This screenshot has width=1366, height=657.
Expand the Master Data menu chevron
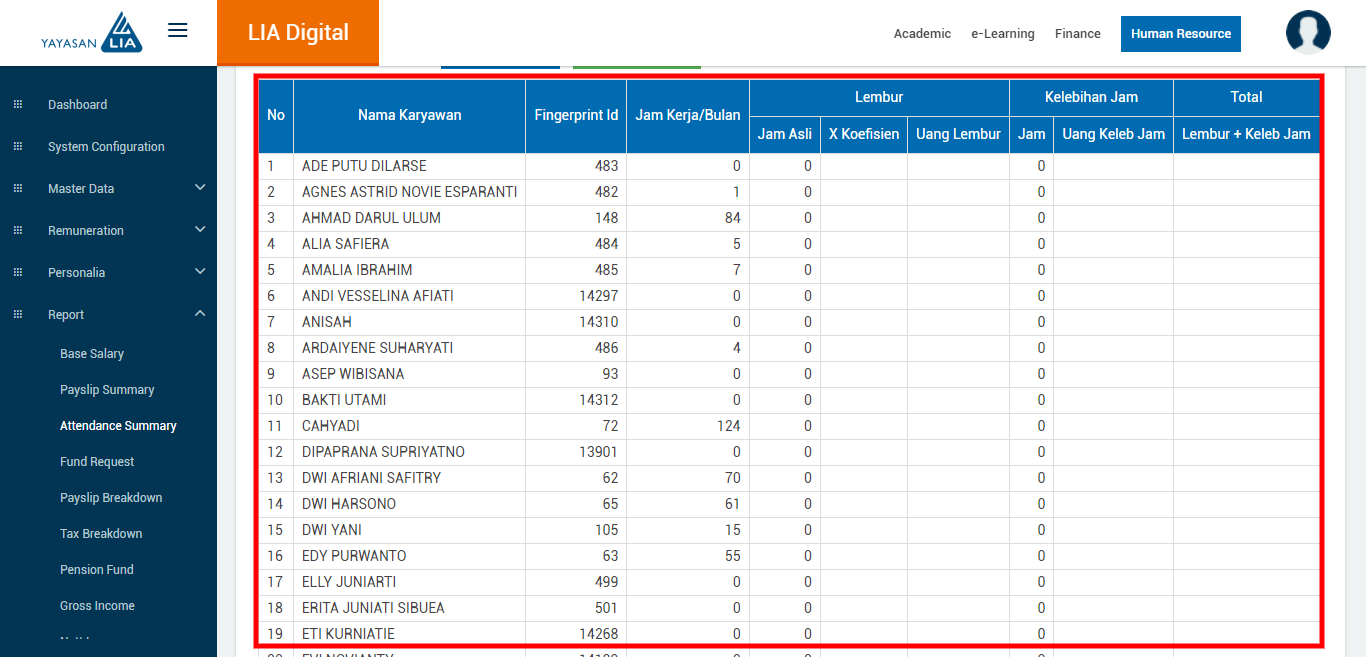[200, 188]
